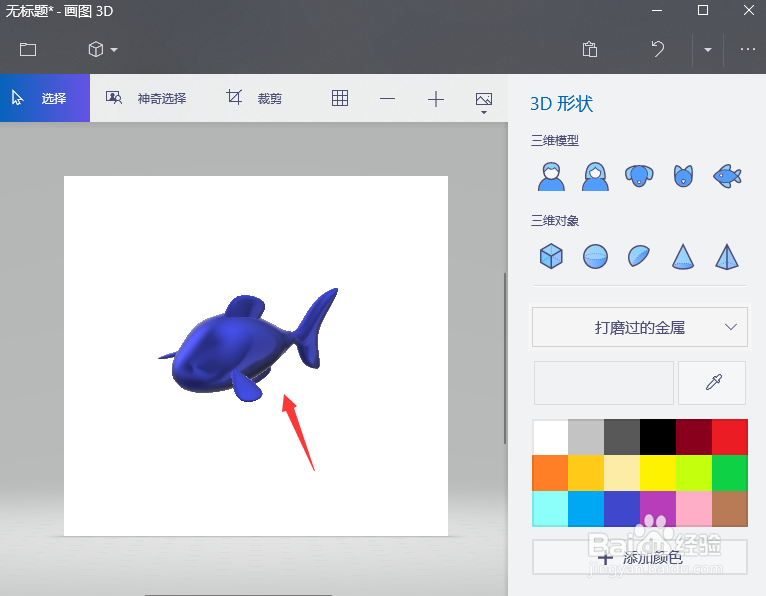Expand the history dropdown arrow in title toolbar
This screenshot has width=766, height=596.
[x=707, y=49]
